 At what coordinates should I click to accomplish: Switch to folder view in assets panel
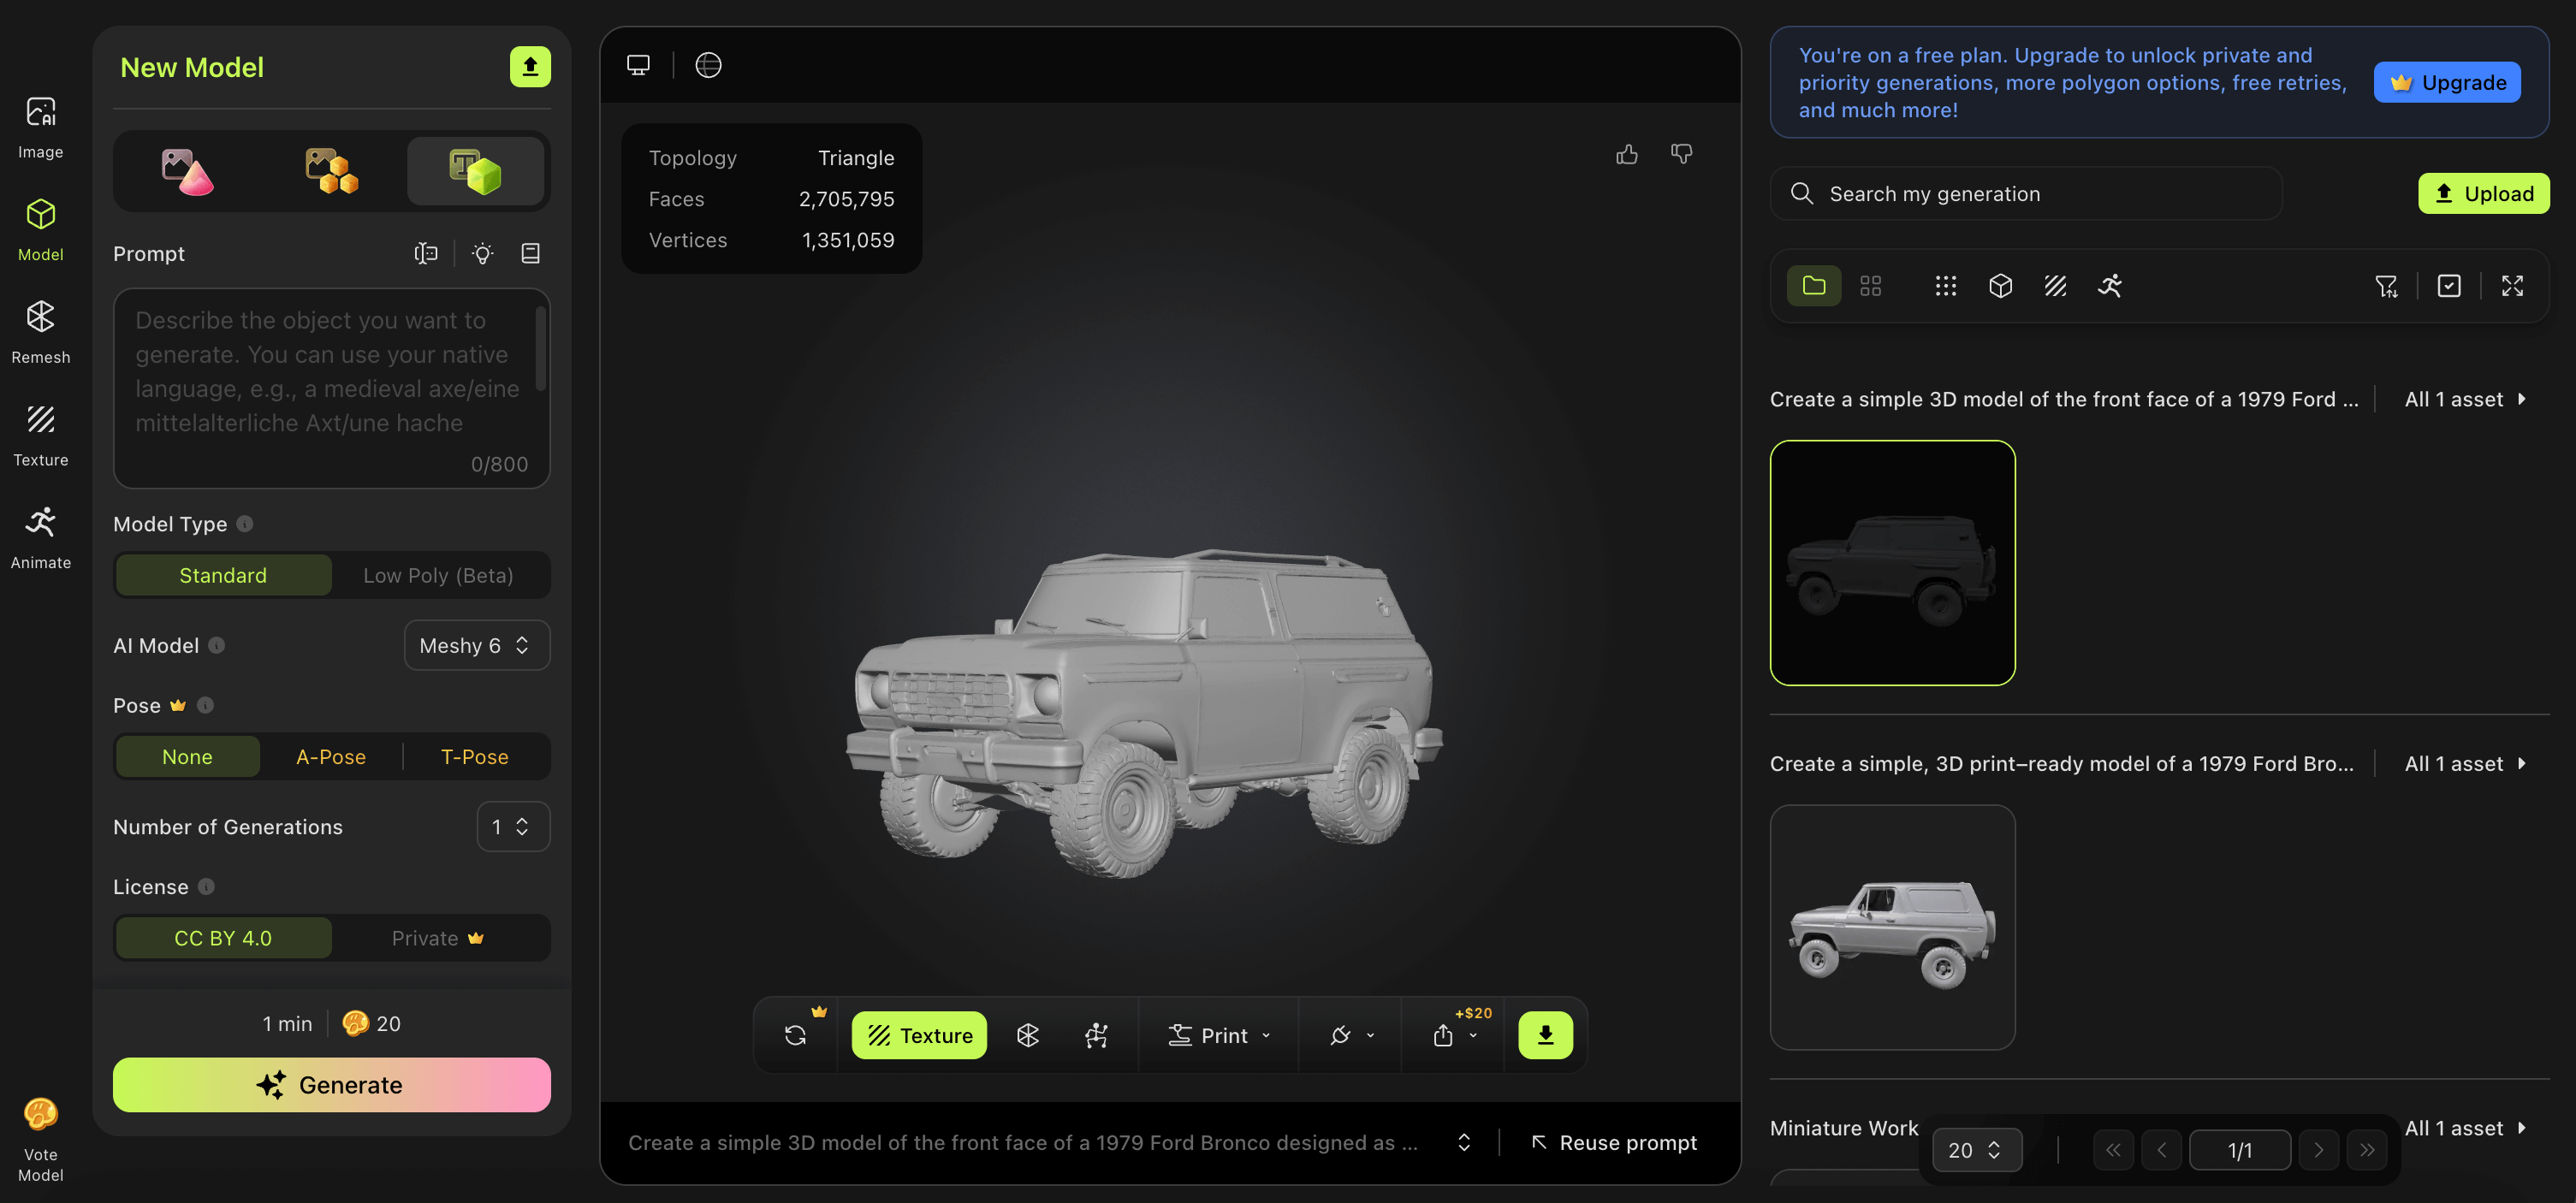[1814, 286]
